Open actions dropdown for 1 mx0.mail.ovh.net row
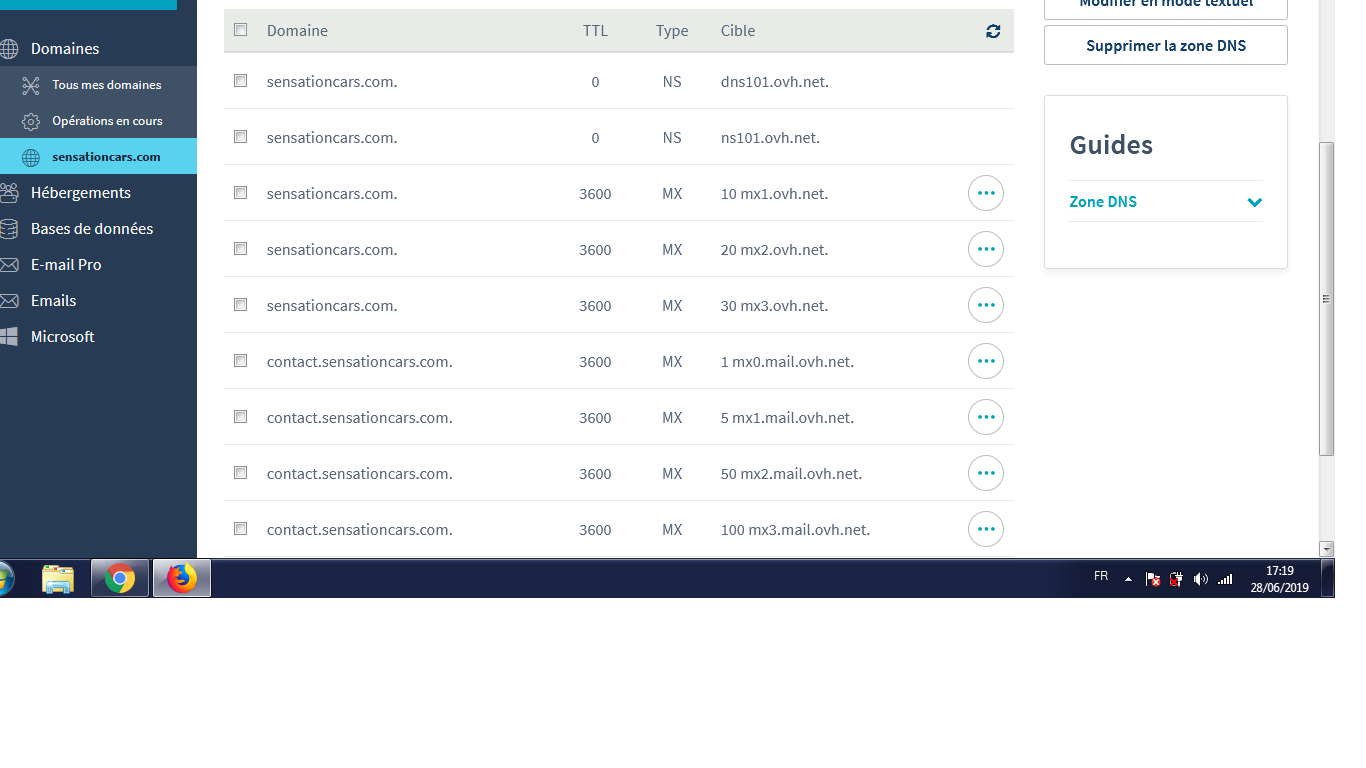Image resolution: width=1366 pixels, height=768 pixels. coord(985,361)
